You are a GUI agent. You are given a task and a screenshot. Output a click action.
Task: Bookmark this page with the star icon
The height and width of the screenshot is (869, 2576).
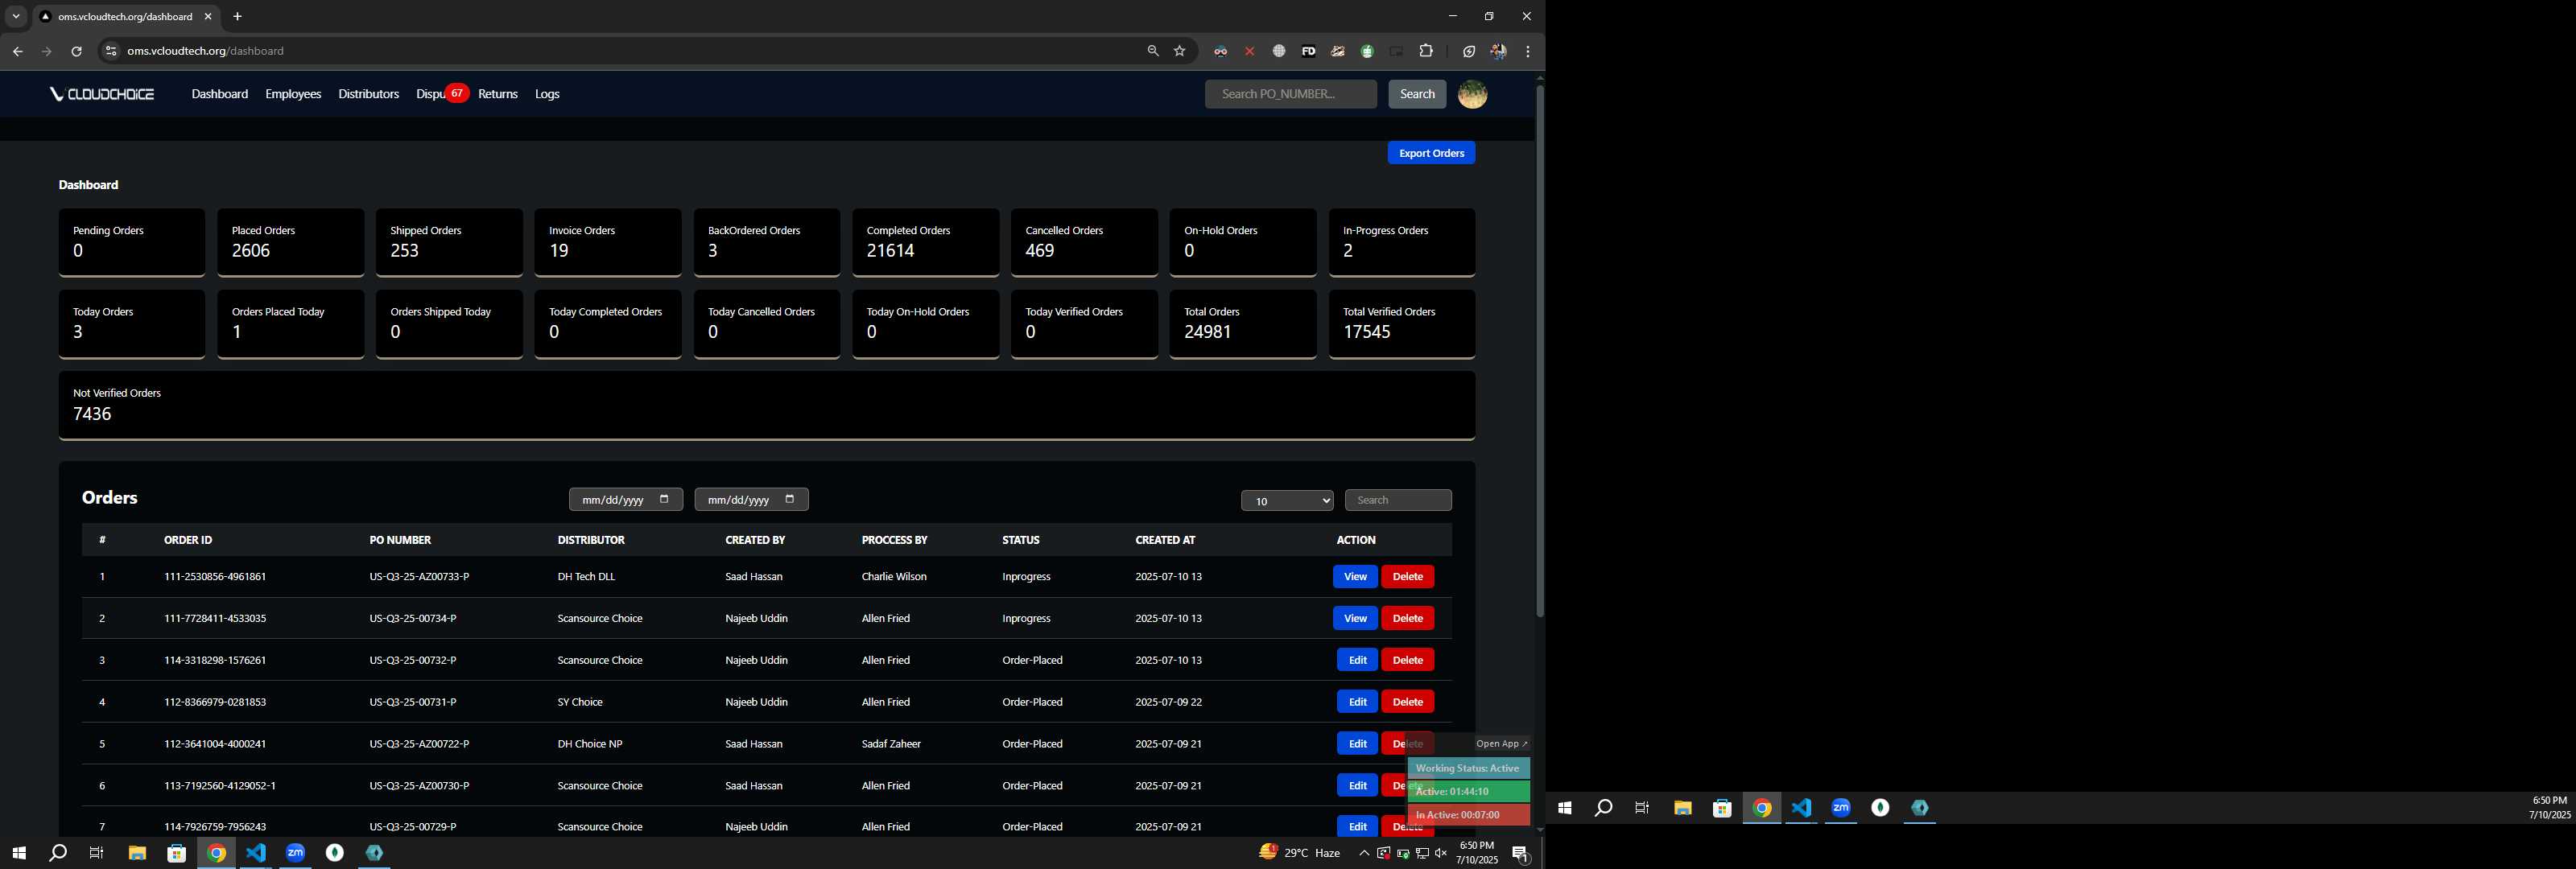click(x=1180, y=51)
